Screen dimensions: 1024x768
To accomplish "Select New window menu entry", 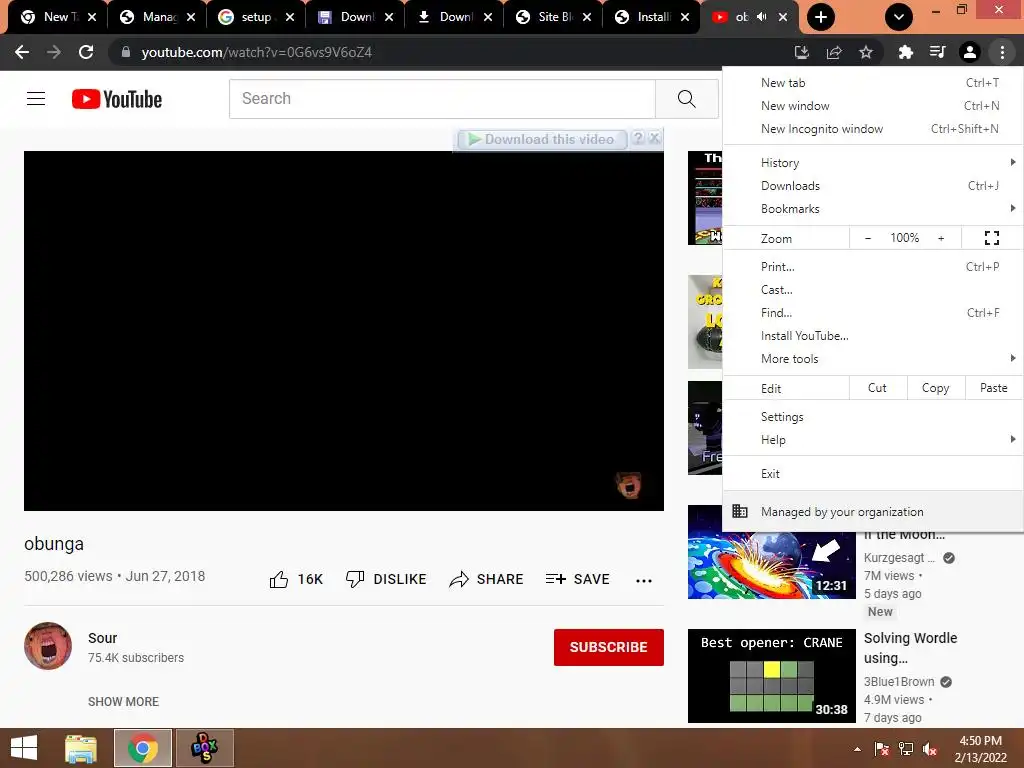I will 873,106.
